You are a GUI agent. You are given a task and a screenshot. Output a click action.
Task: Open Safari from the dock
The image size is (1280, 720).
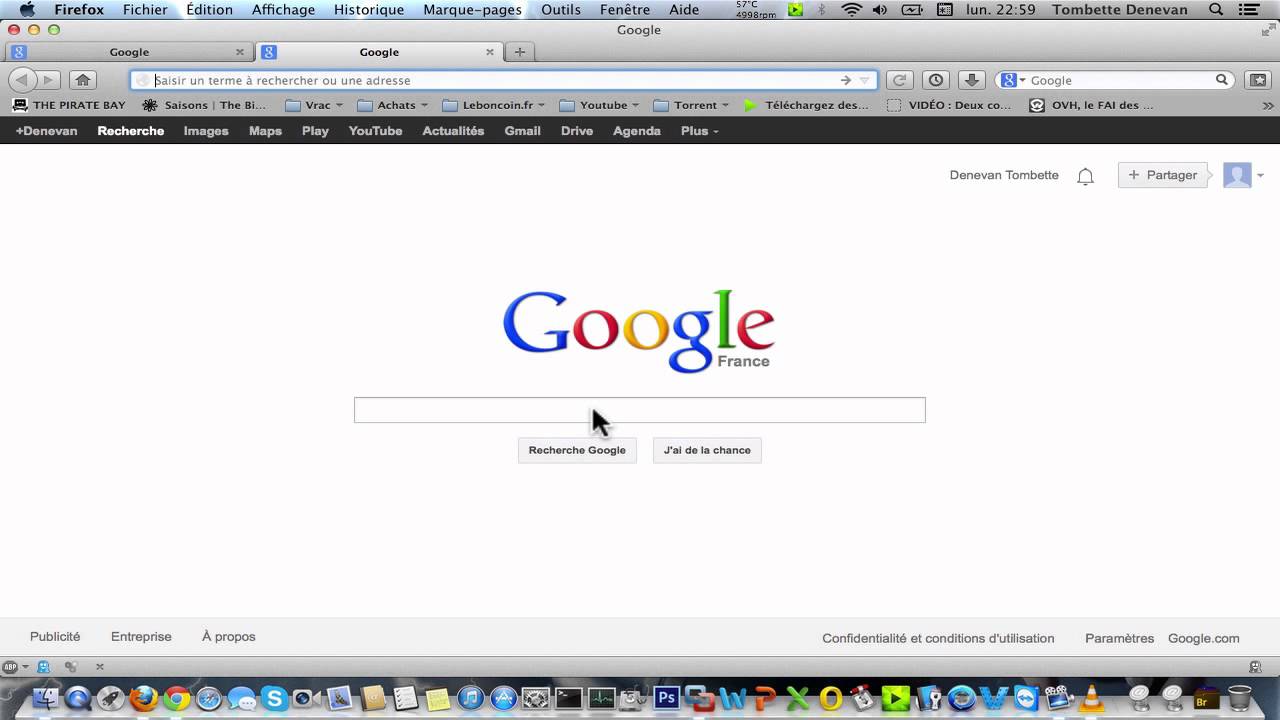[209, 699]
